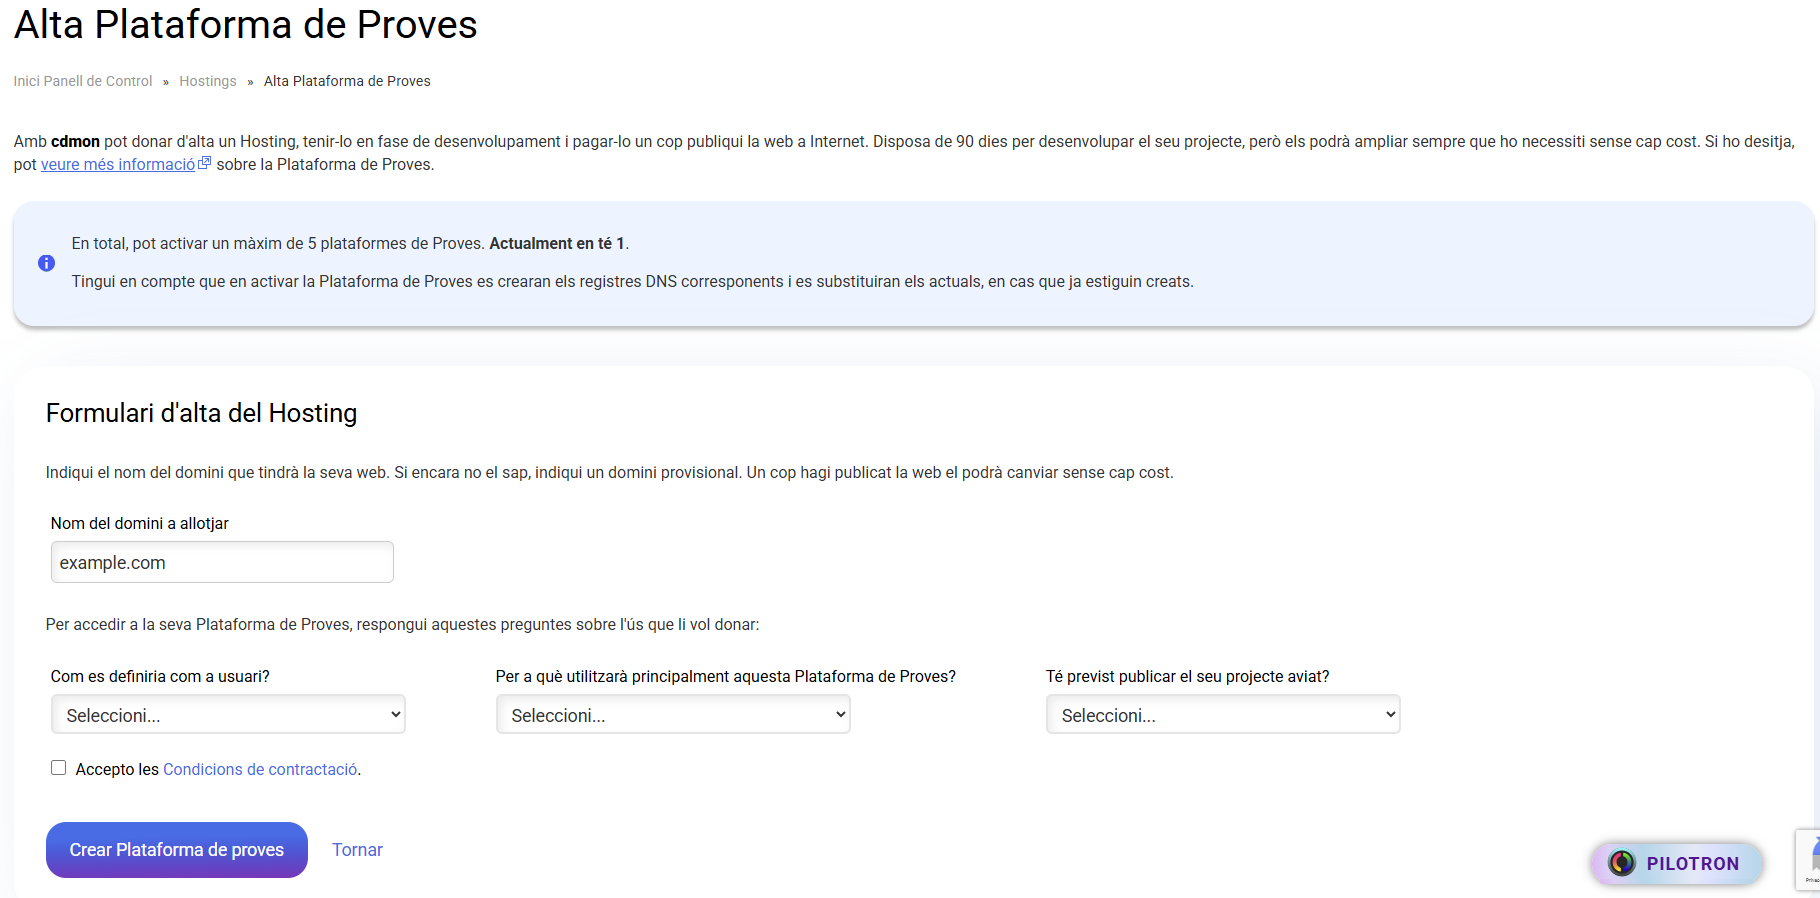Image resolution: width=1820 pixels, height=898 pixels.
Task: Click the 'Tornar' link
Action: click(357, 850)
